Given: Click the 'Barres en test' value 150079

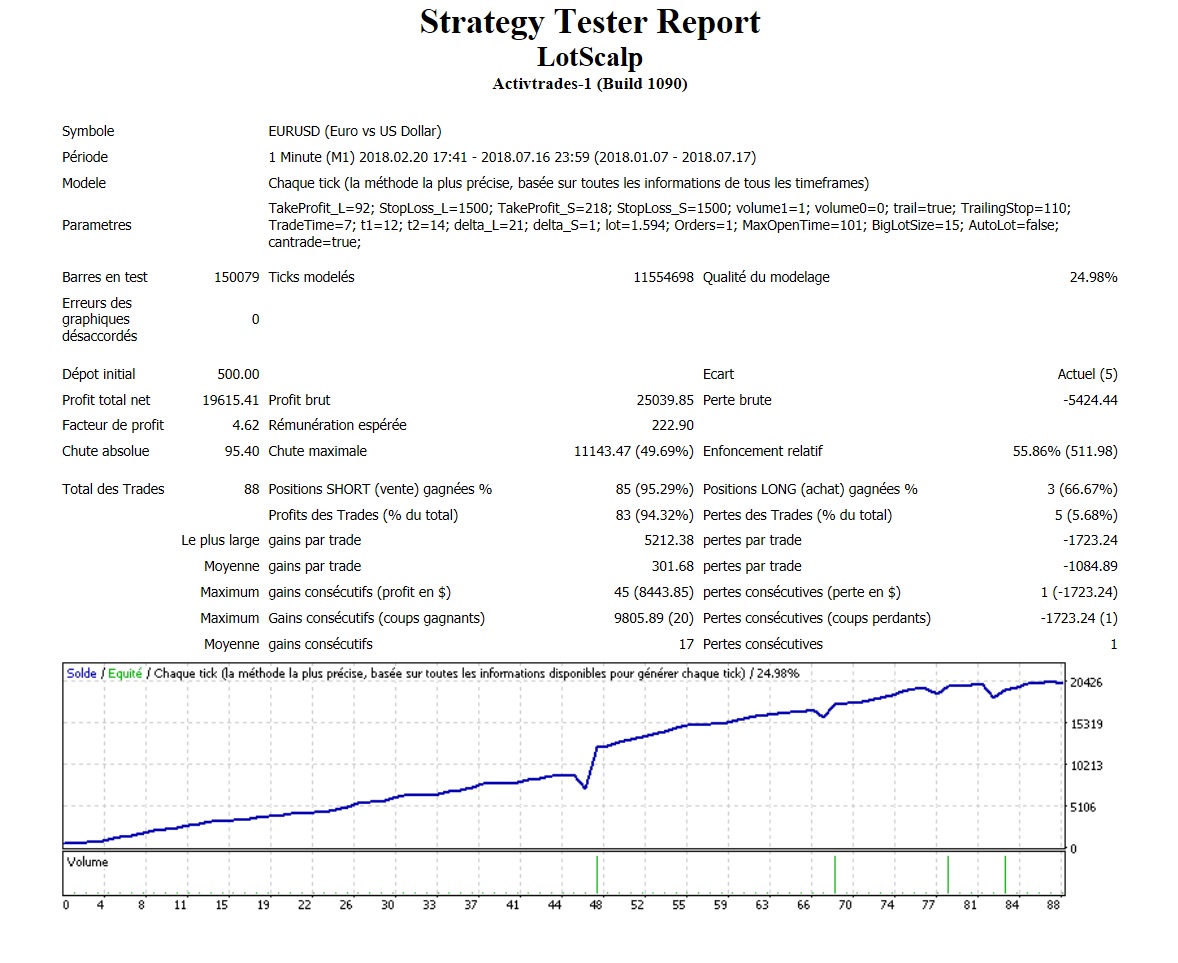Looking at the screenshot, I should [x=237, y=277].
